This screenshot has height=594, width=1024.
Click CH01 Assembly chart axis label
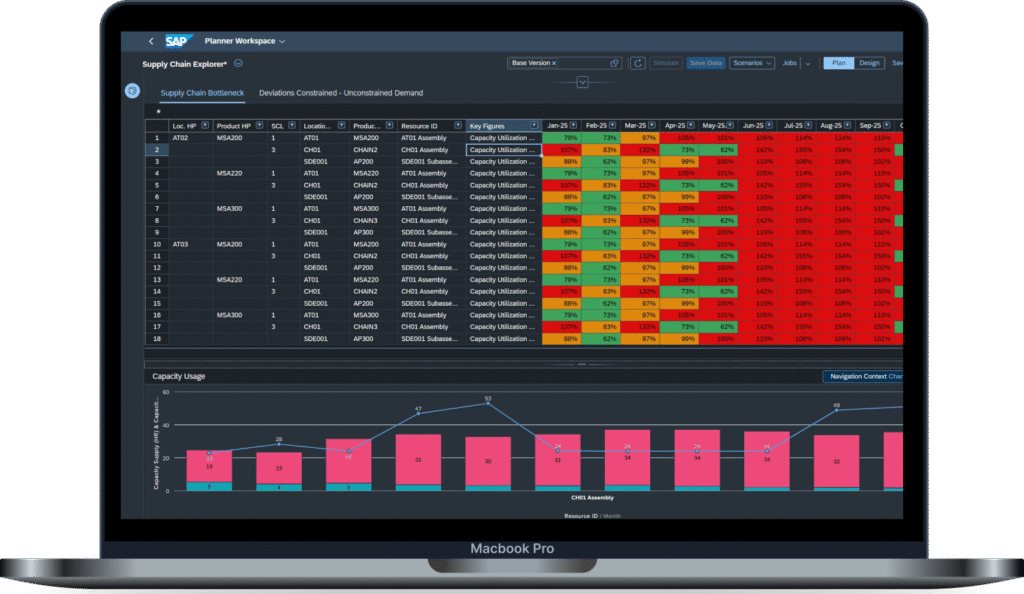(x=592, y=497)
